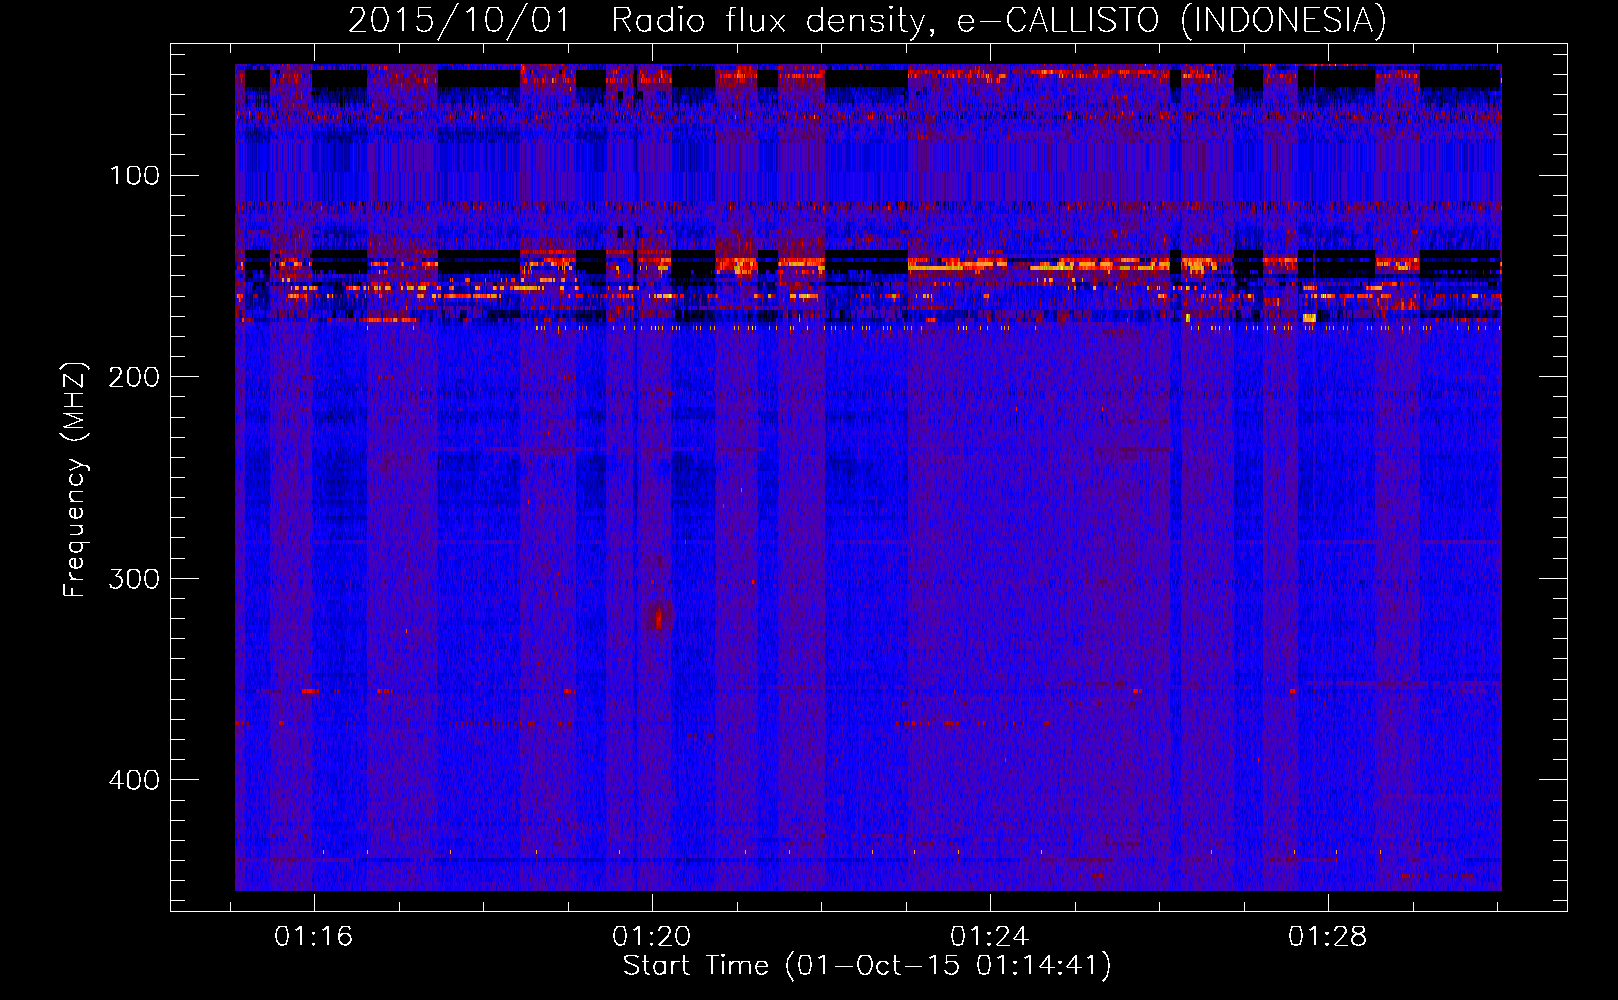Click the 01:28 time tick label

pos(1327,937)
